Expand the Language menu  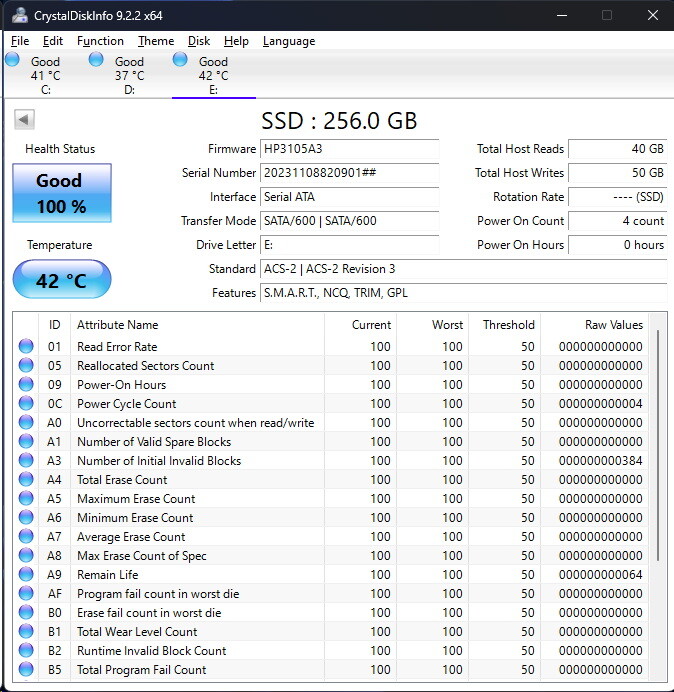(288, 41)
